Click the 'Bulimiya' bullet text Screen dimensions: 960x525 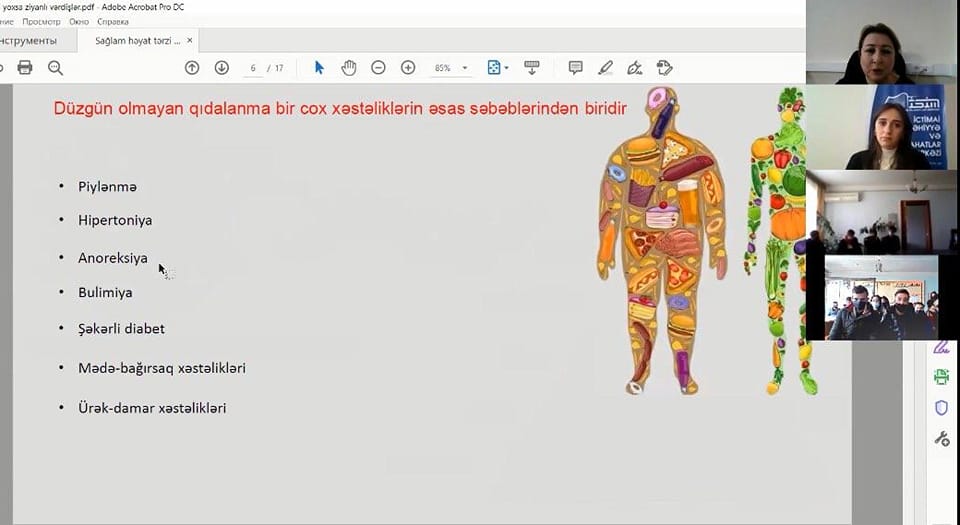click(105, 292)
